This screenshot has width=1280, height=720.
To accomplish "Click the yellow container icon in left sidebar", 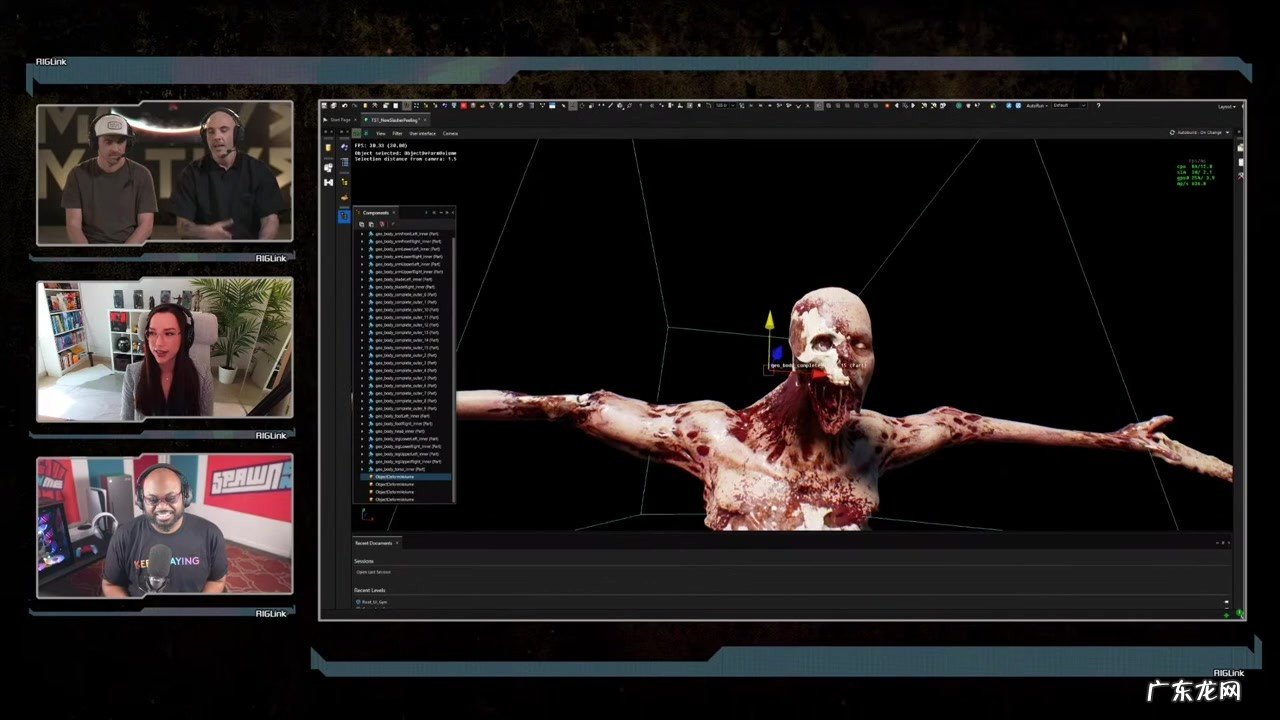I will tap(329, 146).
